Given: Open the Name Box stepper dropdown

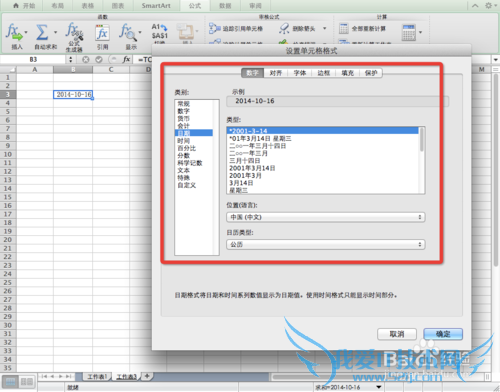Looking at the screenshot, I should point(70,59).
